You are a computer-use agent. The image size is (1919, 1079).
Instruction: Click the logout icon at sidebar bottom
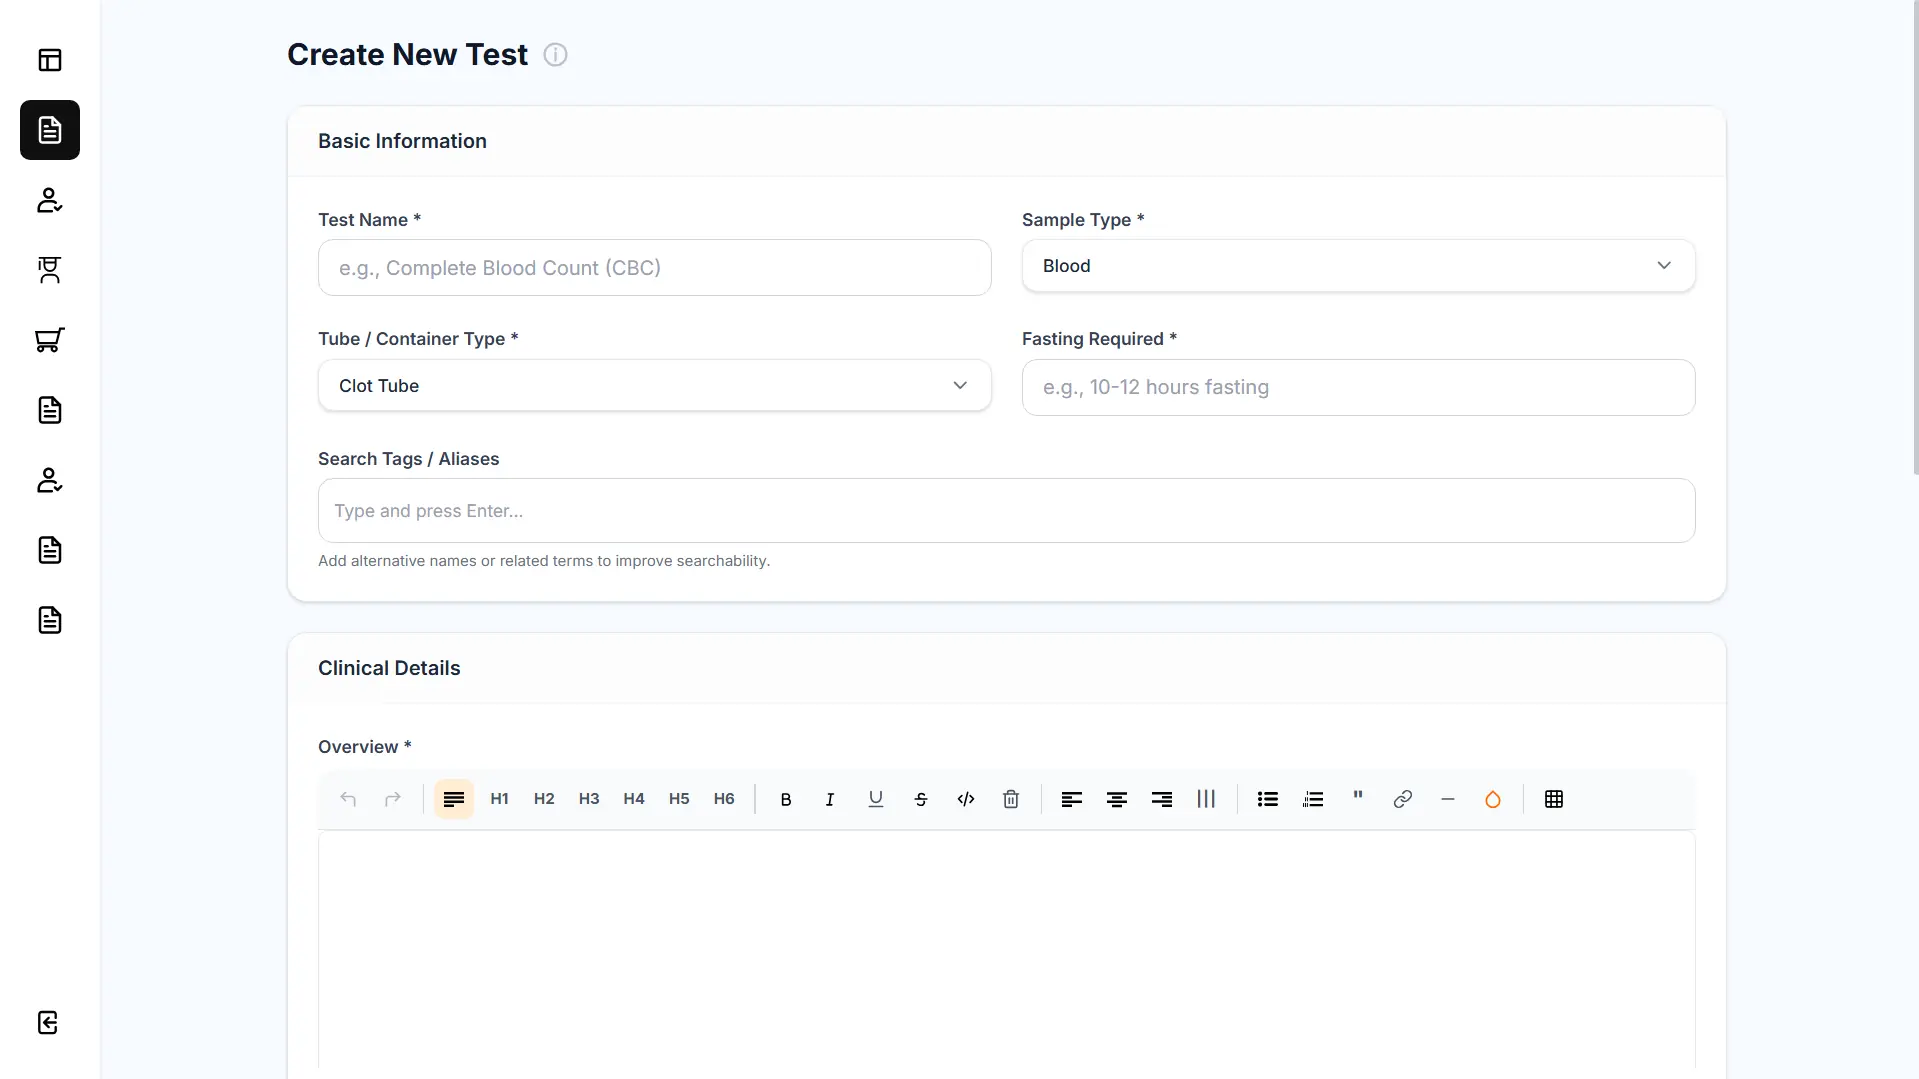[48, 1022]
